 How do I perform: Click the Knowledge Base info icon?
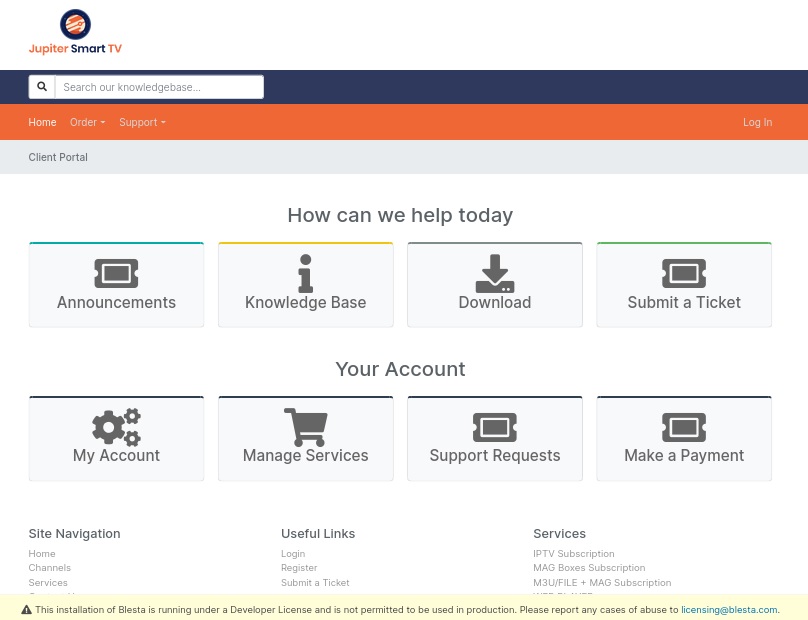click(x=305, y=273)
